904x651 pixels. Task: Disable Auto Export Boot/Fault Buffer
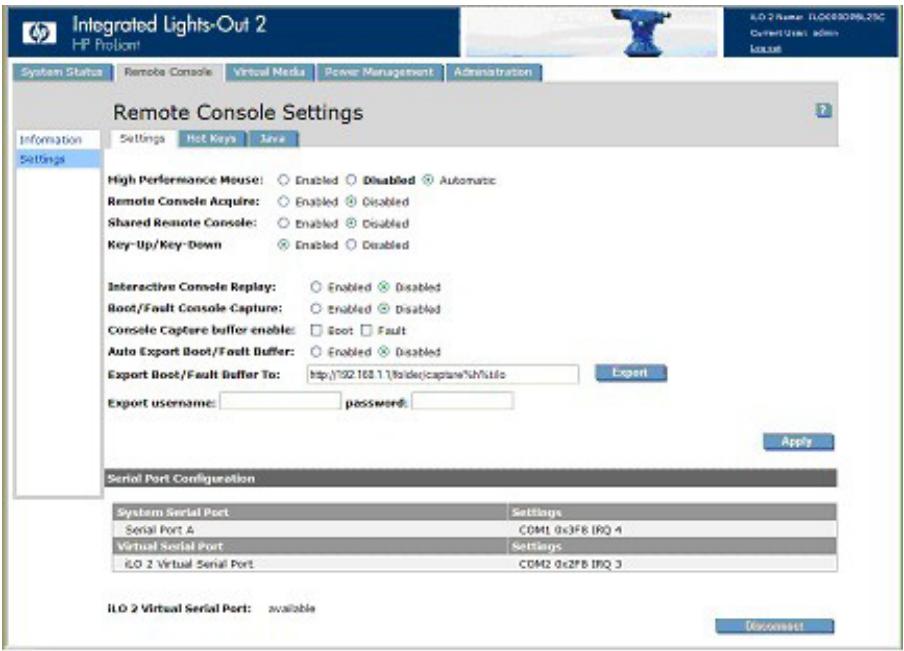tap(384, 351)
